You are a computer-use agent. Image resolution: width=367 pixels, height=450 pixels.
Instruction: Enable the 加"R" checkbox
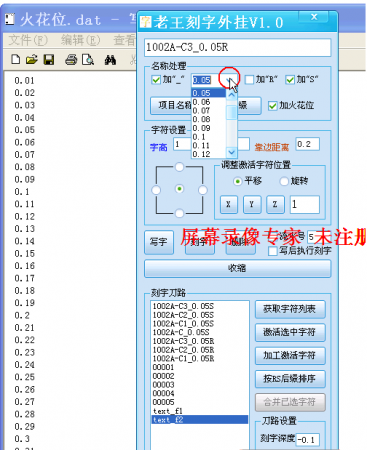249,80
